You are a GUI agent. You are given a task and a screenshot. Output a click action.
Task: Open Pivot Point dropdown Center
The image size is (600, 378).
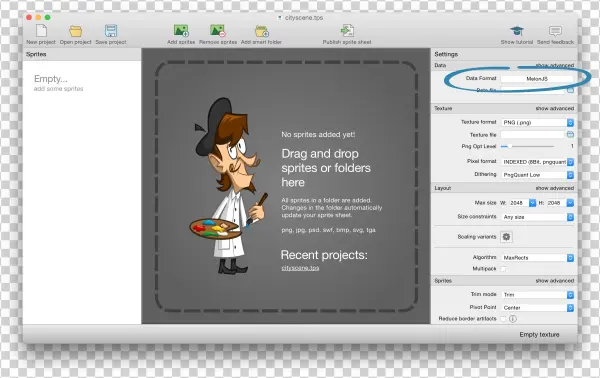coord(538,308)
